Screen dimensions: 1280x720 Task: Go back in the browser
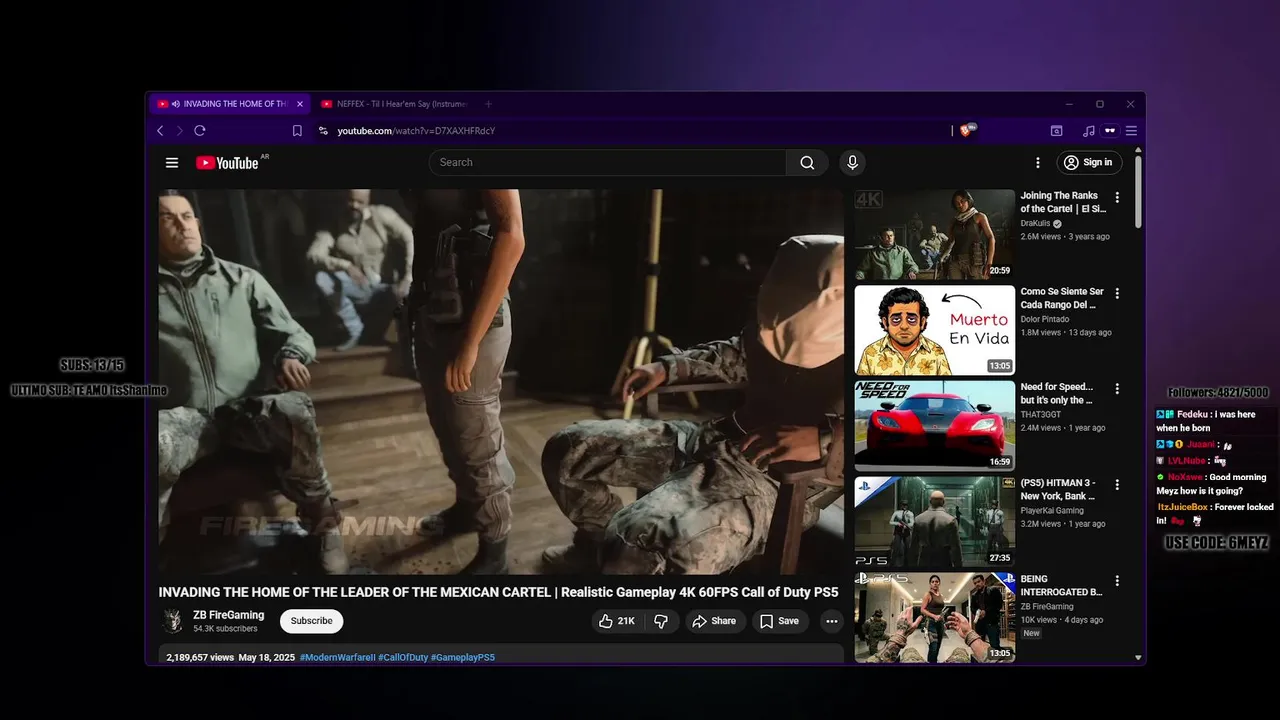click(160, 131)
